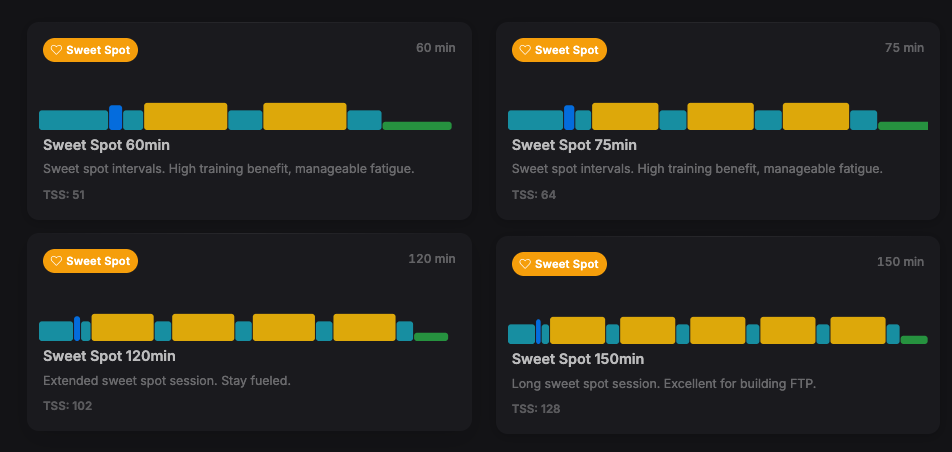Click heart icon on Sweet Spot 75min badge

pyautogui.click(x=526, y=50)
